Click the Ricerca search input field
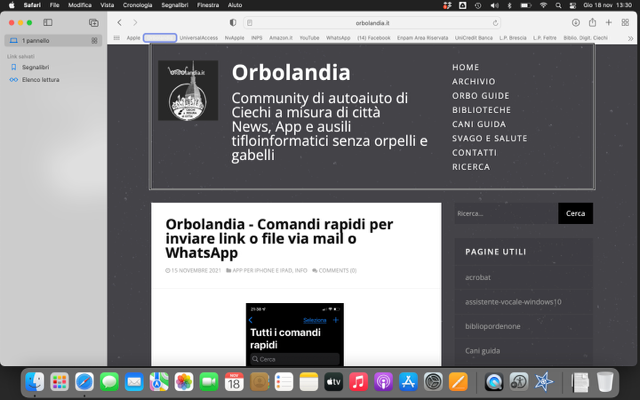Viewport: 640px width, 400px height. coord(506,213)
